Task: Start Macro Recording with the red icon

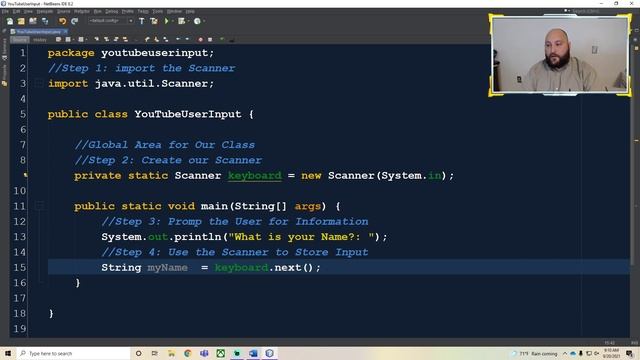Action: pos(200,39)
